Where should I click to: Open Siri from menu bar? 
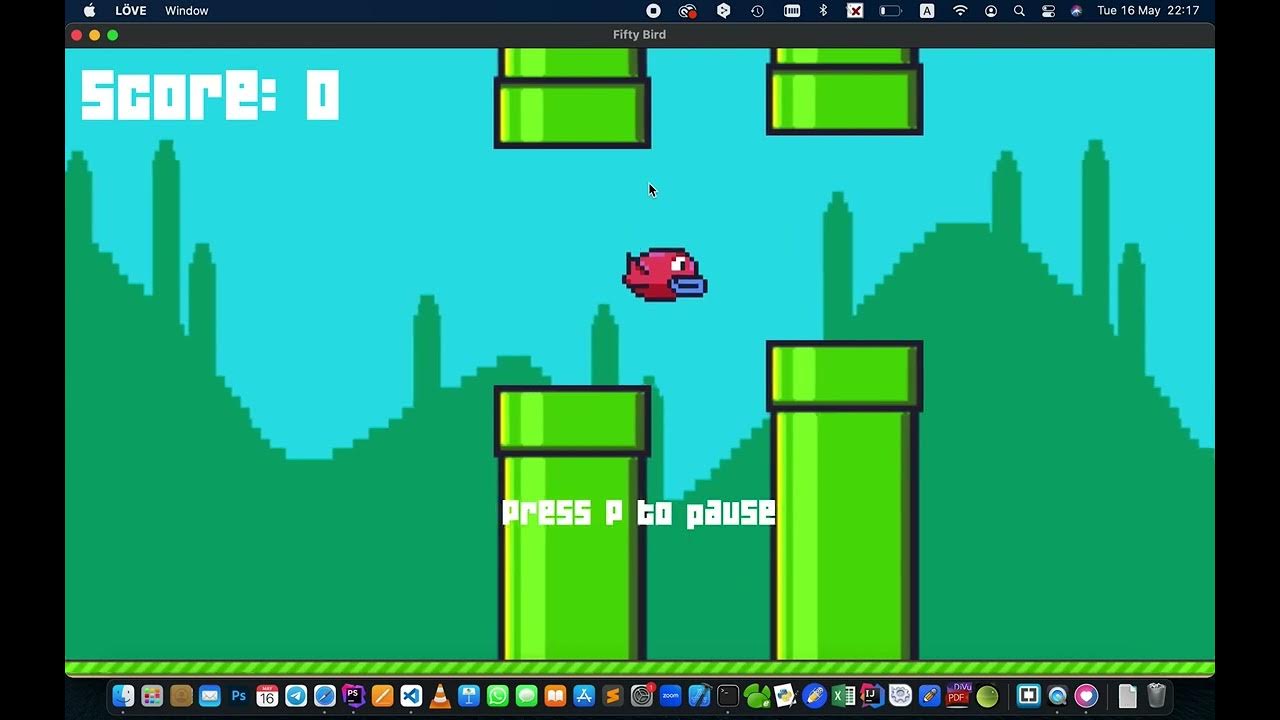(1076, 11)
